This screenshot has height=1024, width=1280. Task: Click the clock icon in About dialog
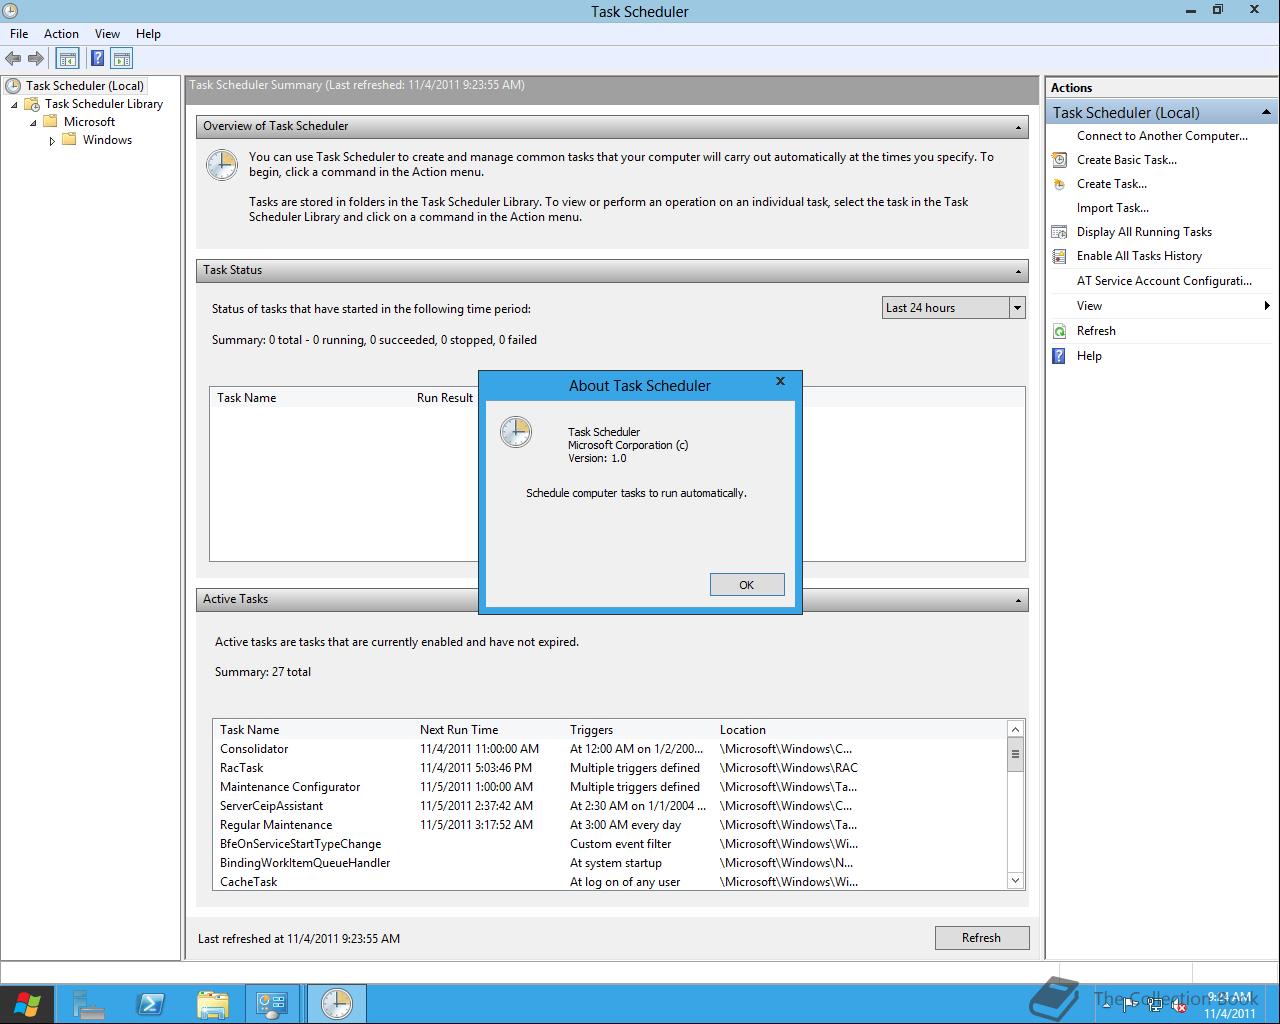click(x=516, y=432)
